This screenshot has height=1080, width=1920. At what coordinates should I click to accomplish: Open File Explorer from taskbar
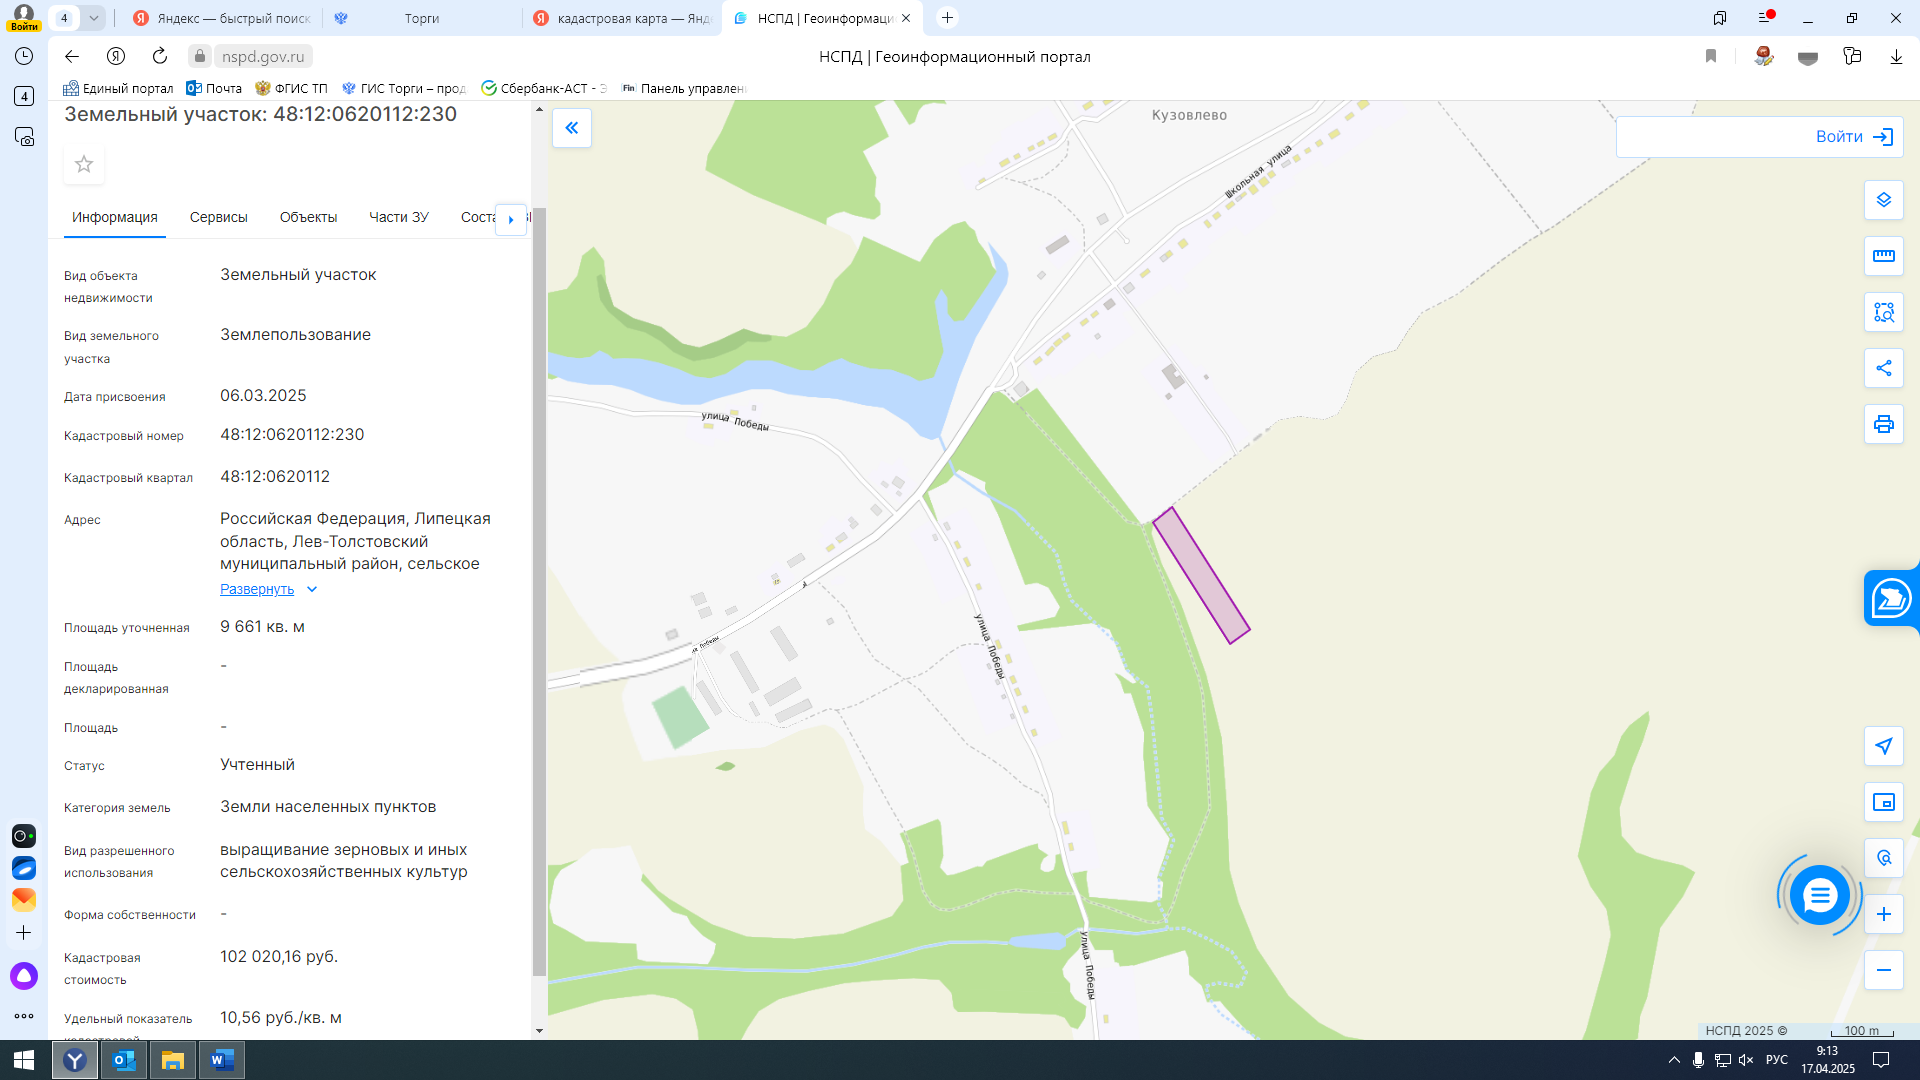(x=173, y=1060)
